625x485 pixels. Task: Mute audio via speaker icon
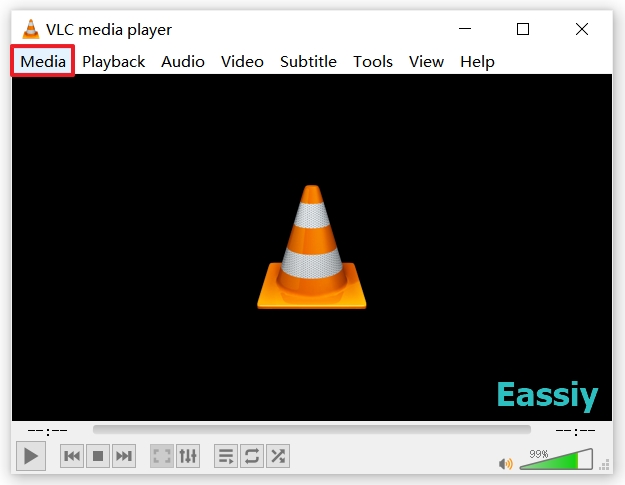(505, 464)
